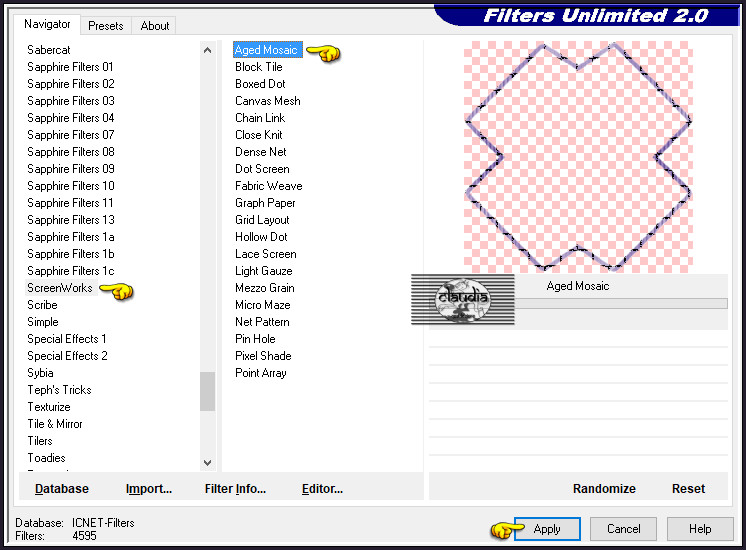The image size is (746, 550).
Task: Select Pin Hole filter
Action: tap(255, 339)
